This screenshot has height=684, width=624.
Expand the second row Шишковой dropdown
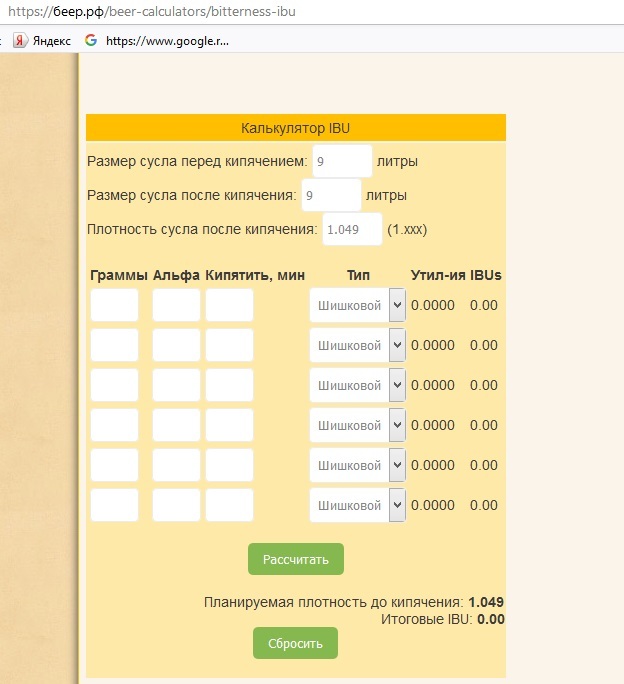357,345
